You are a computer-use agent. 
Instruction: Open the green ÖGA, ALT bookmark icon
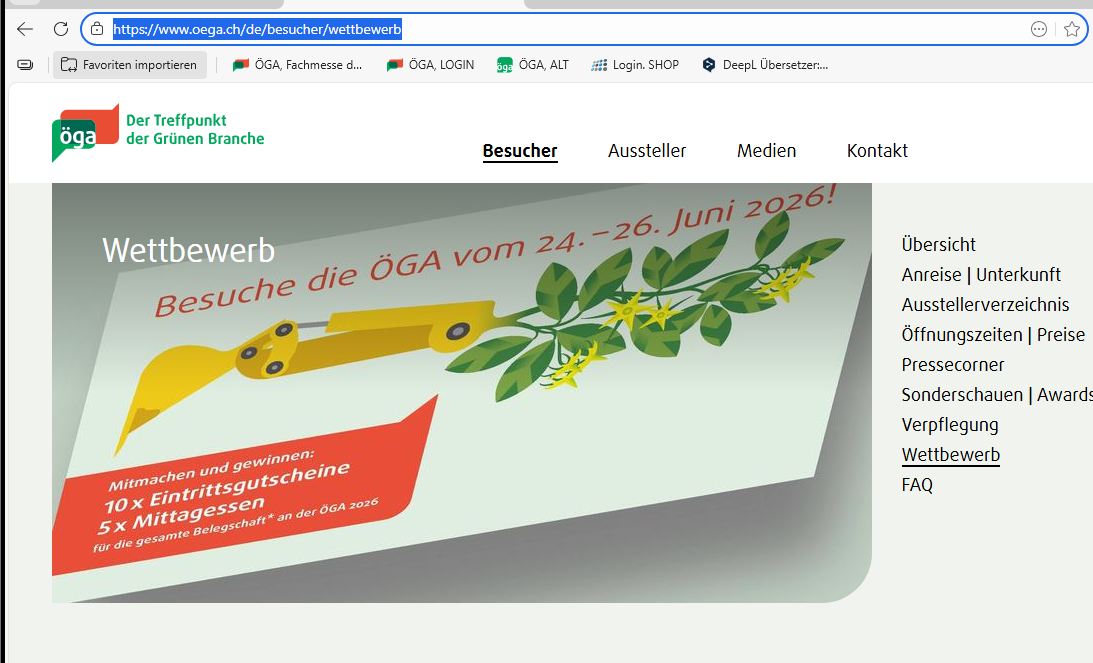click(505, 64)
